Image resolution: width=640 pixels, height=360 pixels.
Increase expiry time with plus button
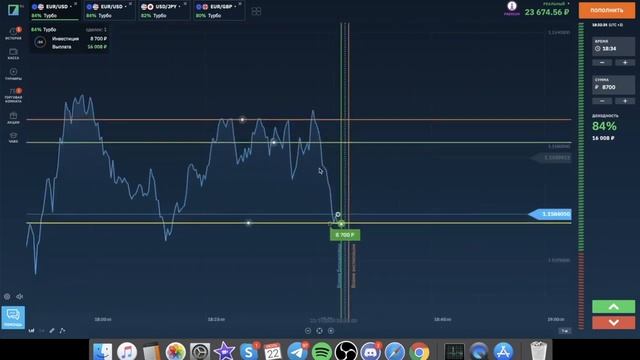tap(625, 62)
